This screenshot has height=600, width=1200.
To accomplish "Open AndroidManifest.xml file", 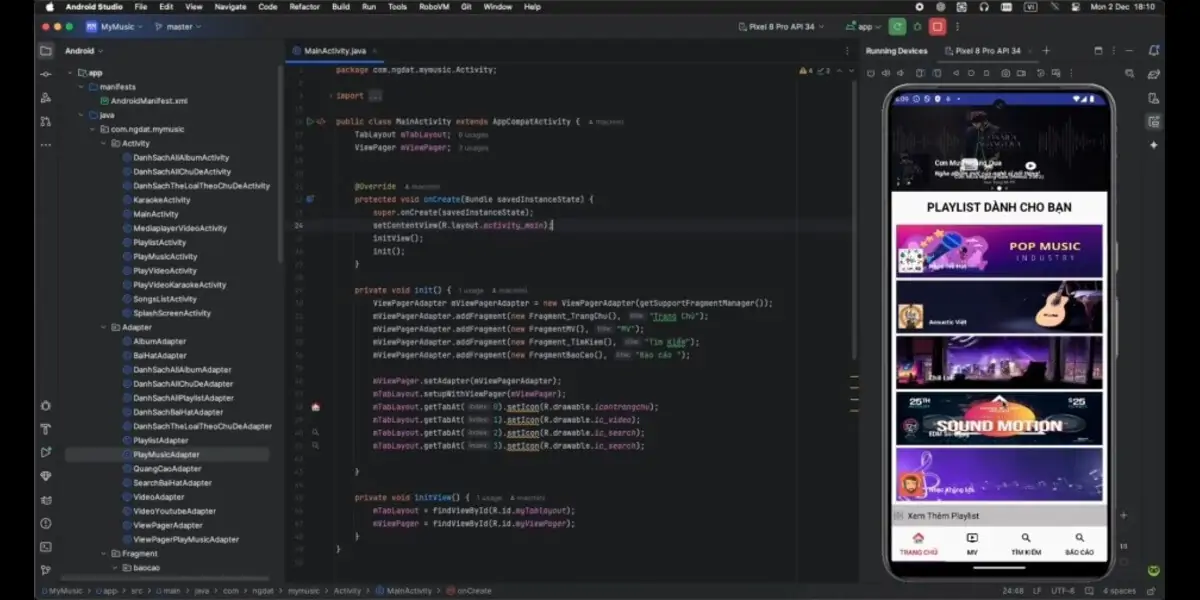I will tap(144, 101).
